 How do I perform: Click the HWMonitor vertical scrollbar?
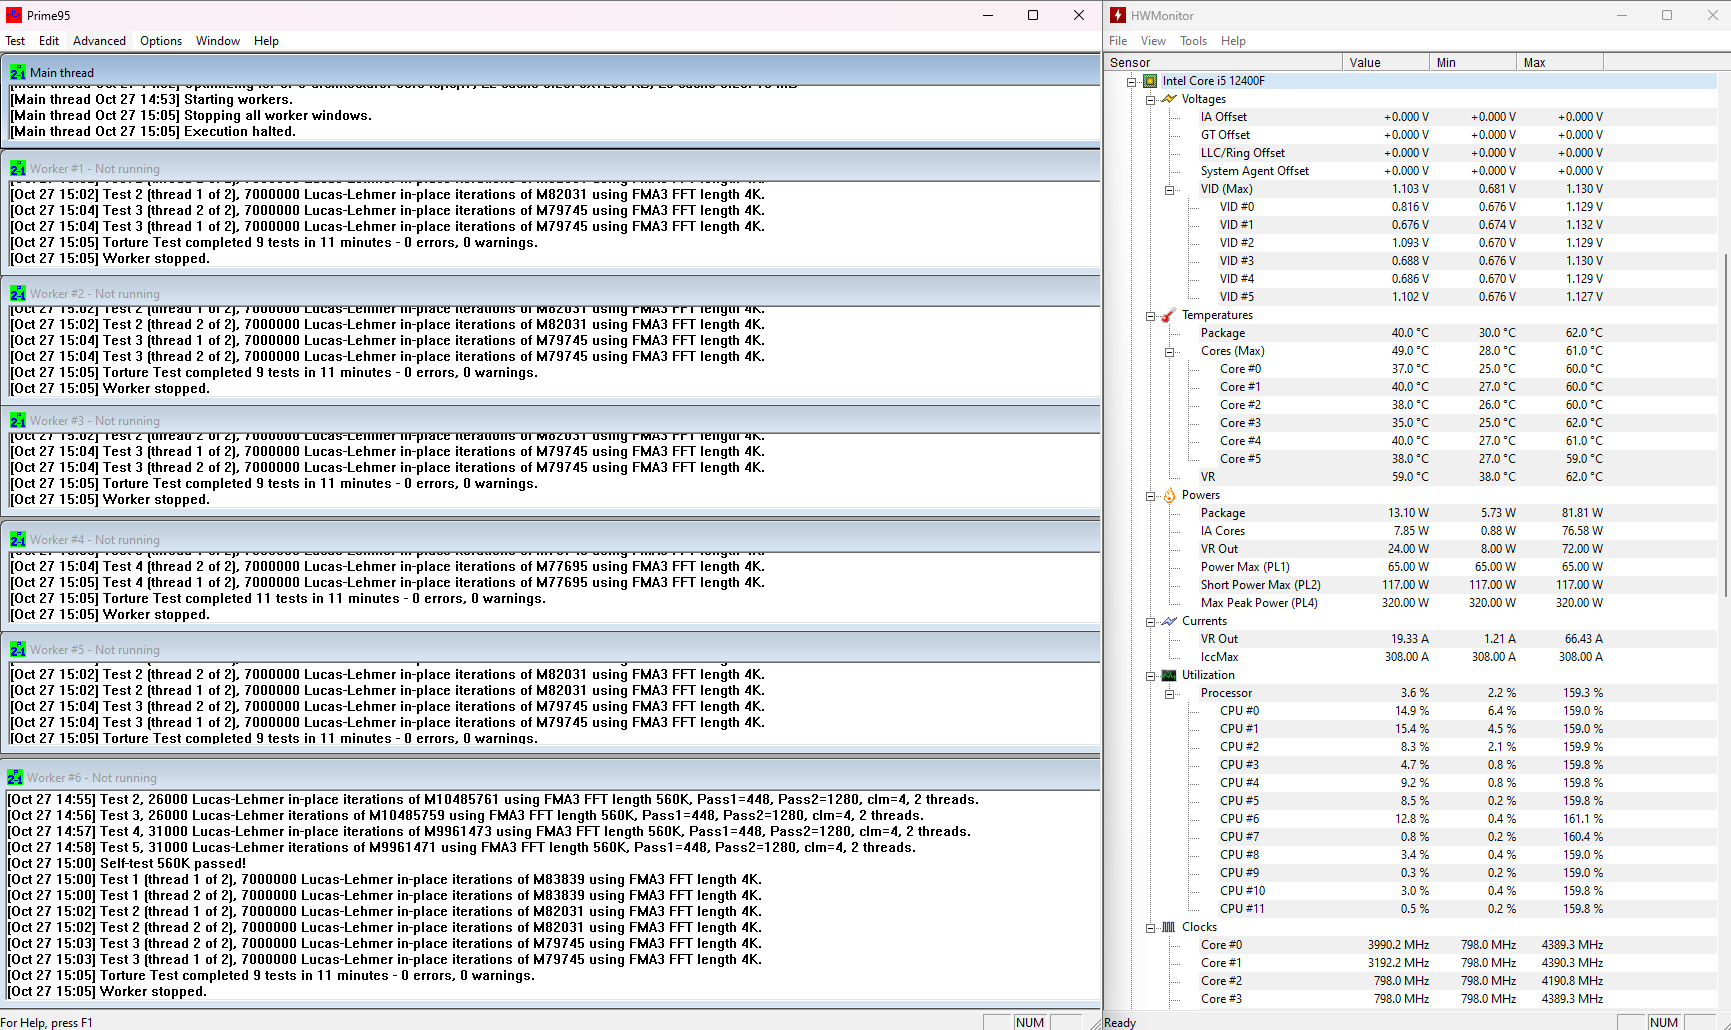coord(1727,425)
